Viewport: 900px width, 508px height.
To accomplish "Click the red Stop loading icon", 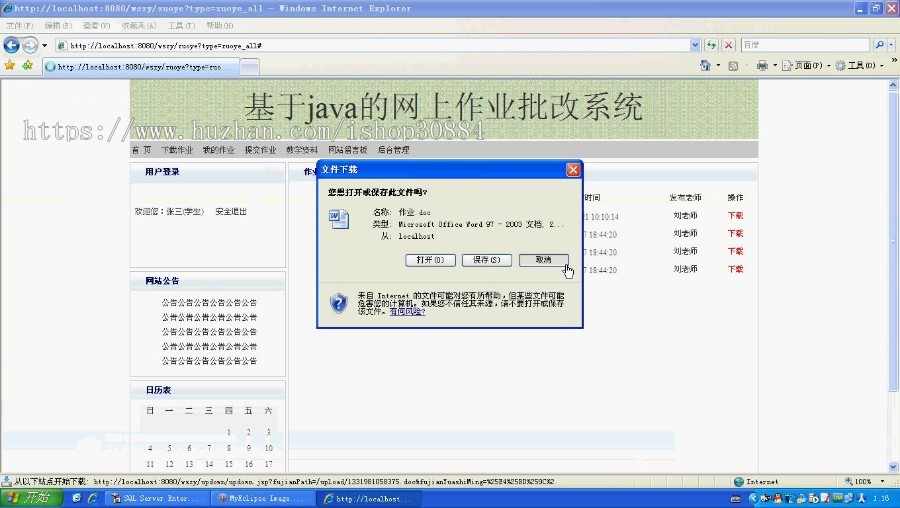I will (728, 45).
